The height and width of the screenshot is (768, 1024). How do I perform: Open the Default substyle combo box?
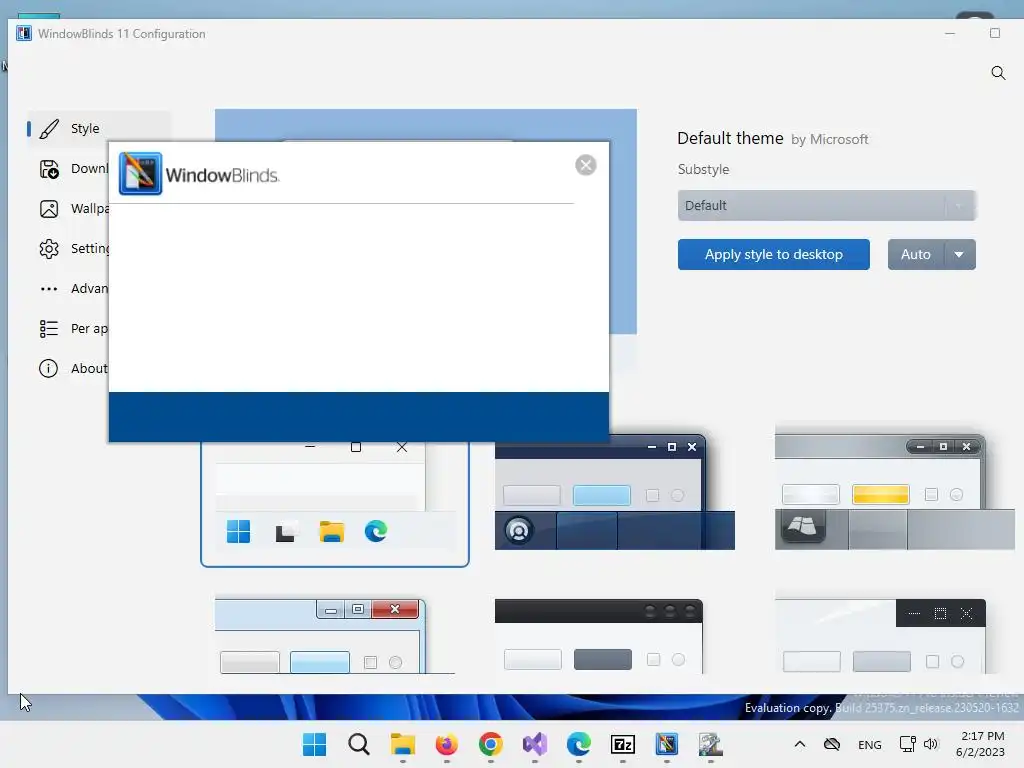click(x=826, y=205)
